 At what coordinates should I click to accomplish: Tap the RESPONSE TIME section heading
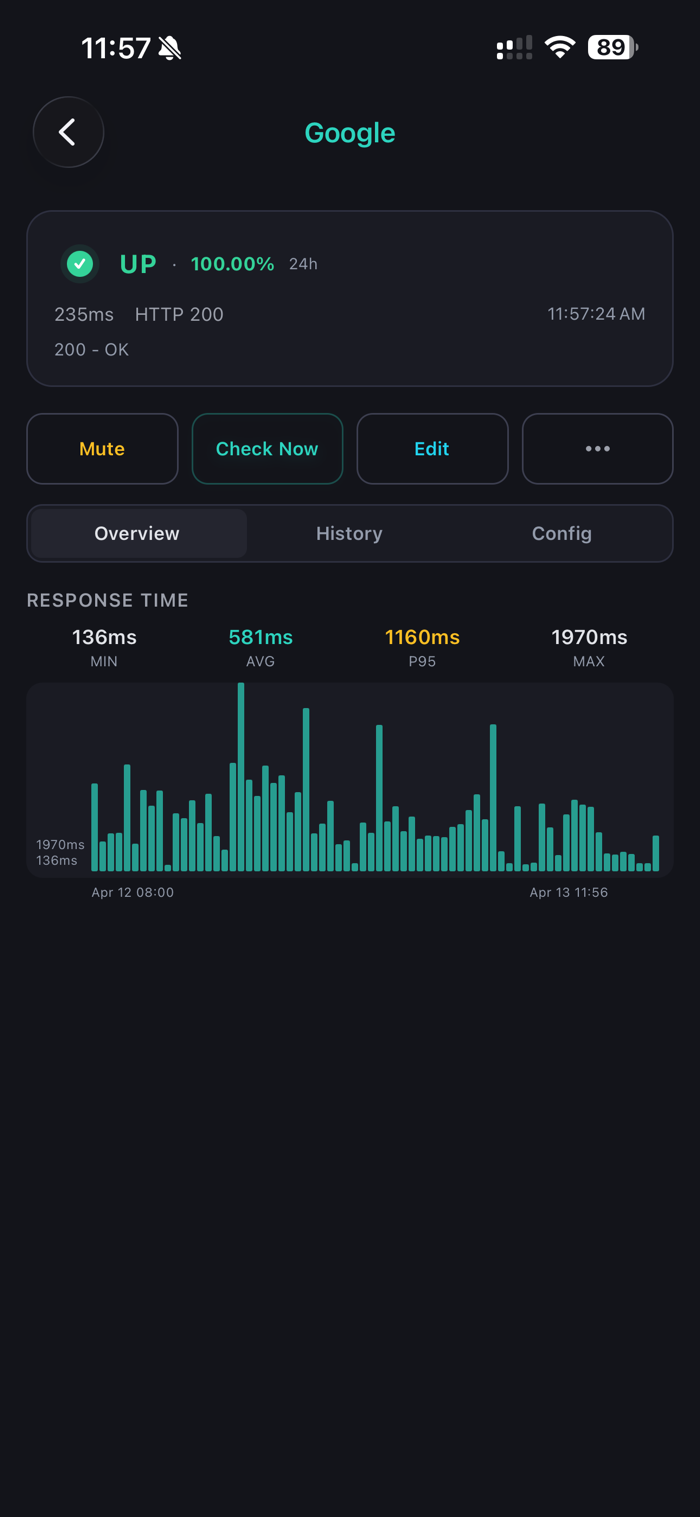(x=108, y=600)
